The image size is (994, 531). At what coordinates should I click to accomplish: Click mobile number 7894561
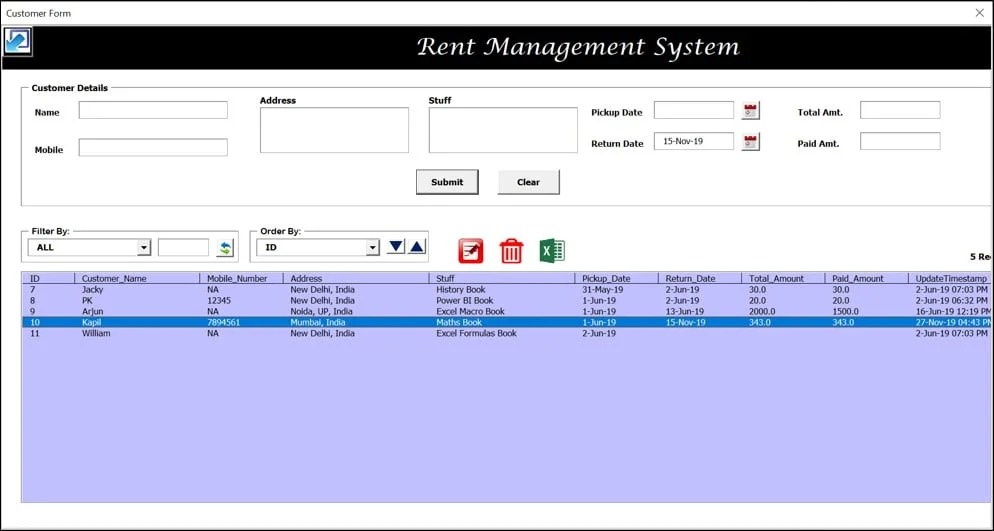(224, 322)
